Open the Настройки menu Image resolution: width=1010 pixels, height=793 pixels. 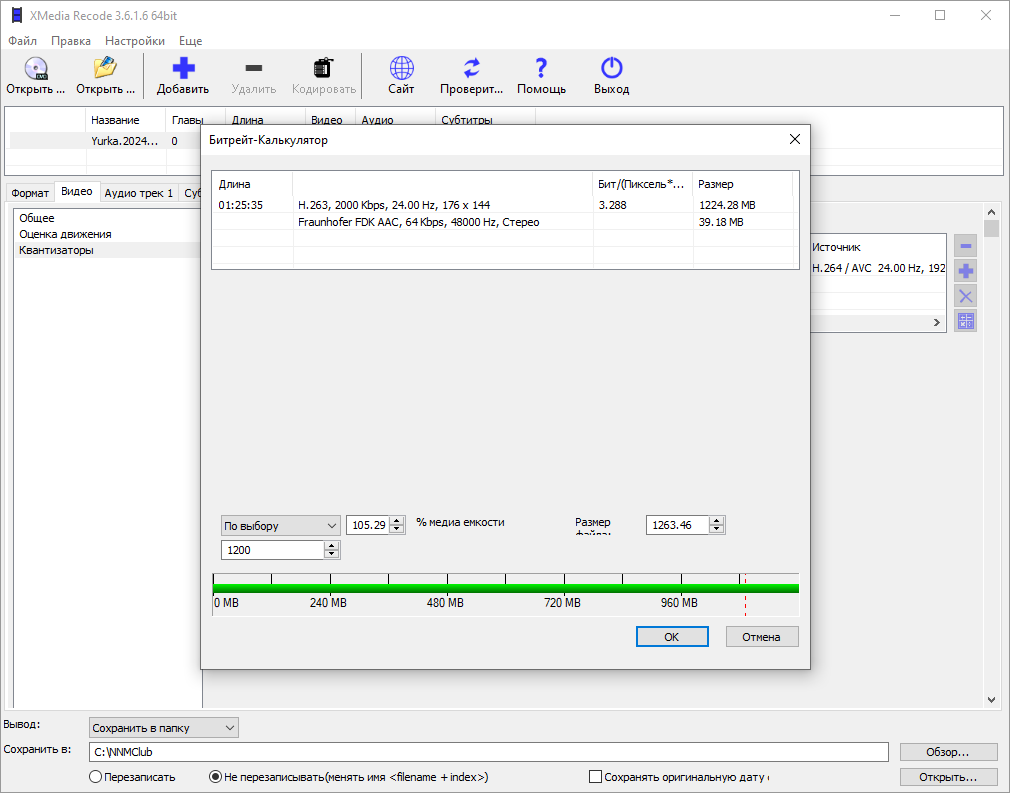click(135, 41)
